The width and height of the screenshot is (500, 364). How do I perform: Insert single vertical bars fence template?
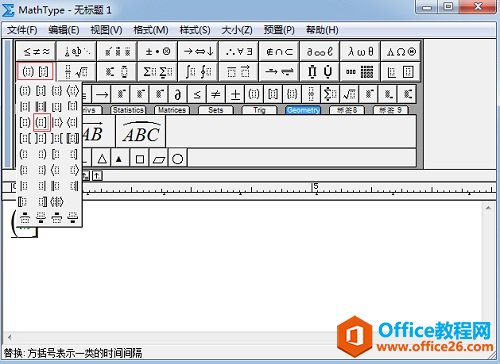(25, 106)
